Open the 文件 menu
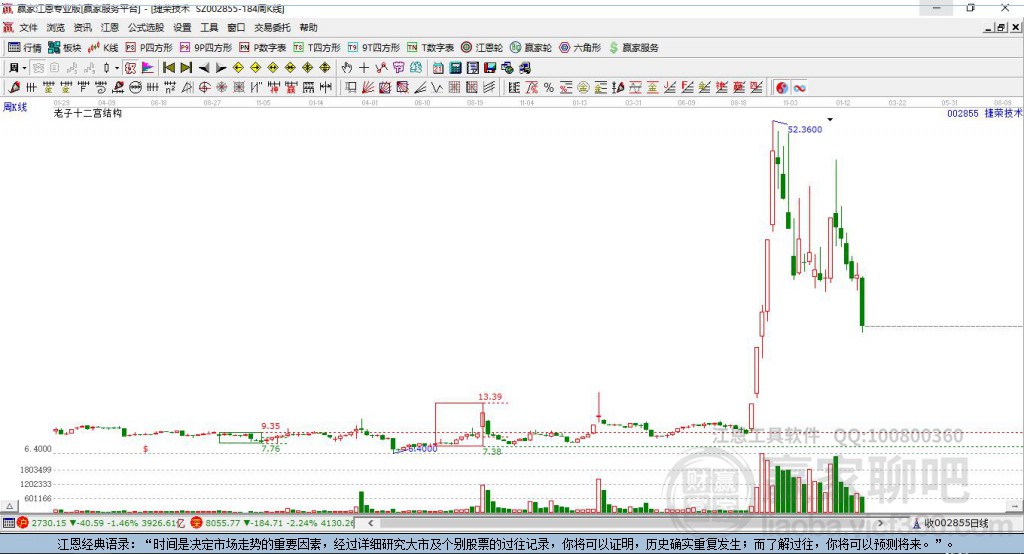1024x554 pixels. tap(29, 27)
